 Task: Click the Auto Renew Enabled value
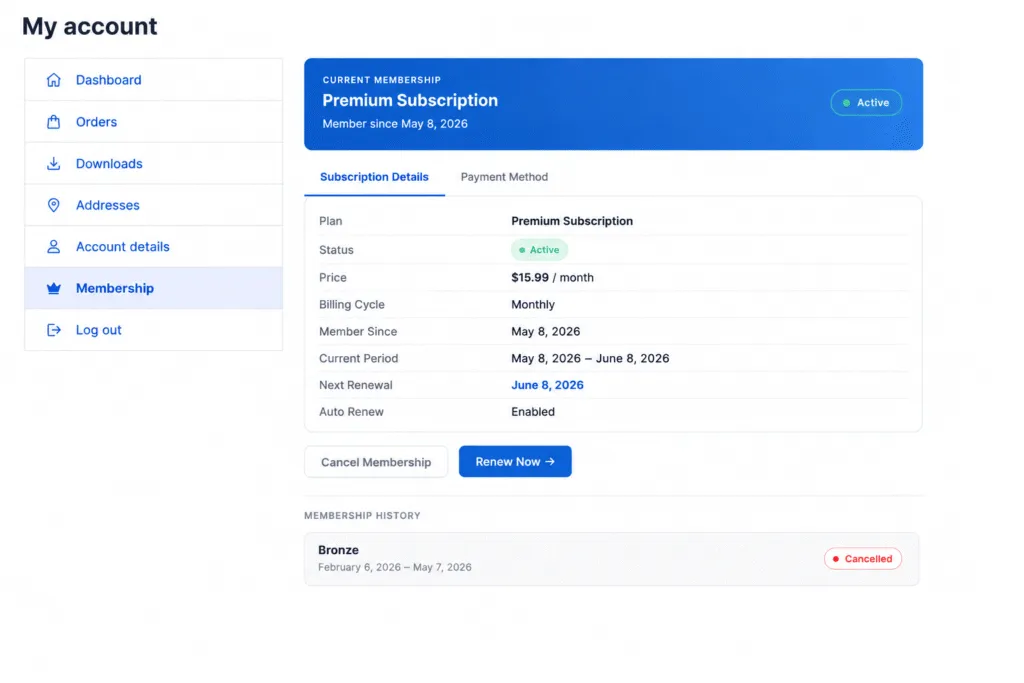[x=533, y=412]
